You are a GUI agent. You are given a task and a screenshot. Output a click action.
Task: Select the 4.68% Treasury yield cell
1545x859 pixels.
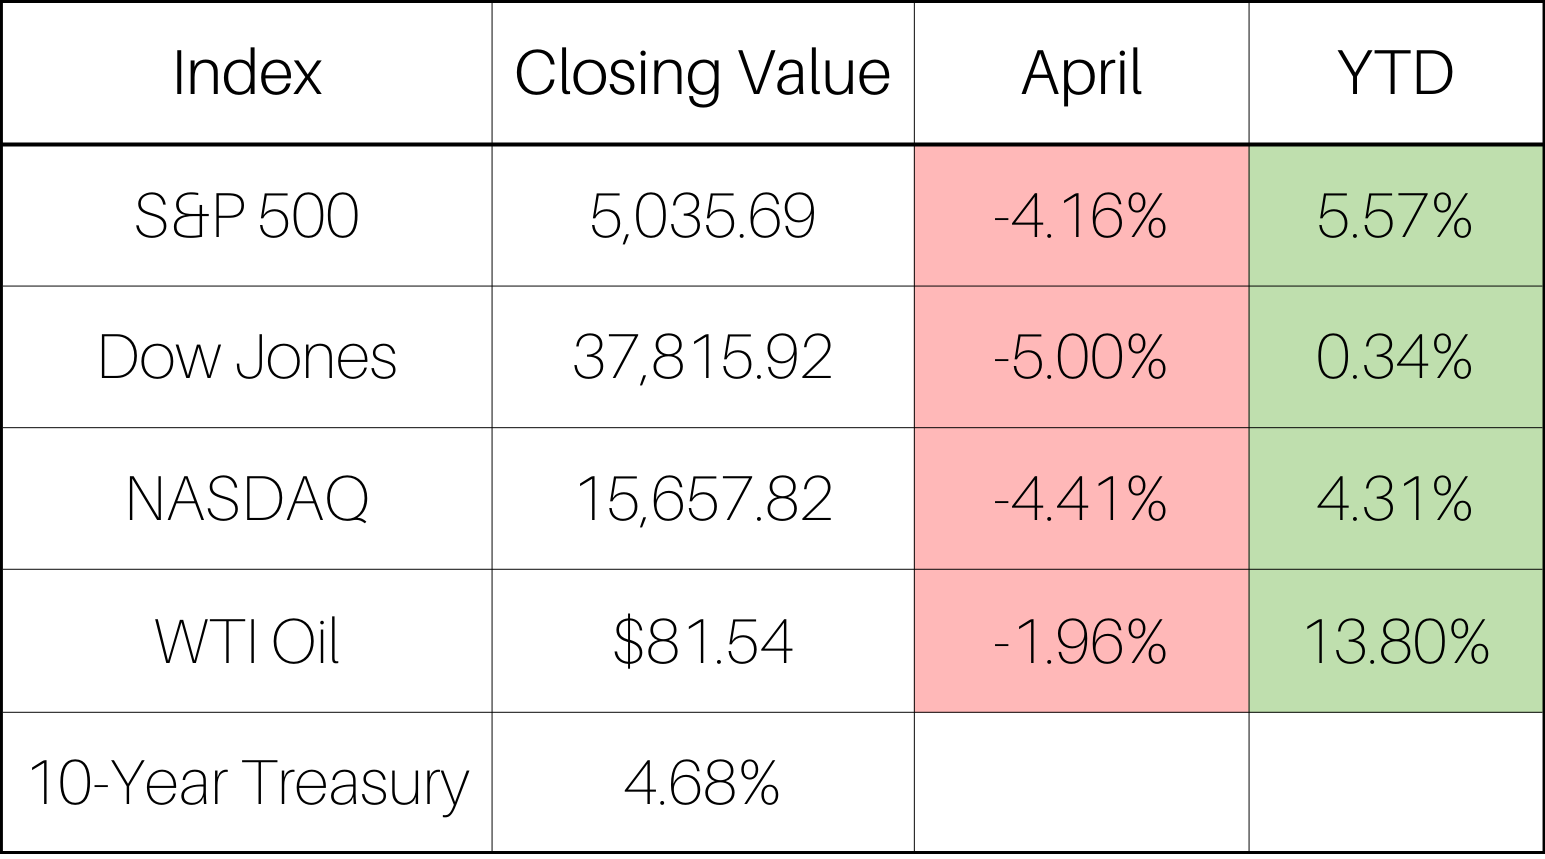pyautogui.click(x=702, y=782)
